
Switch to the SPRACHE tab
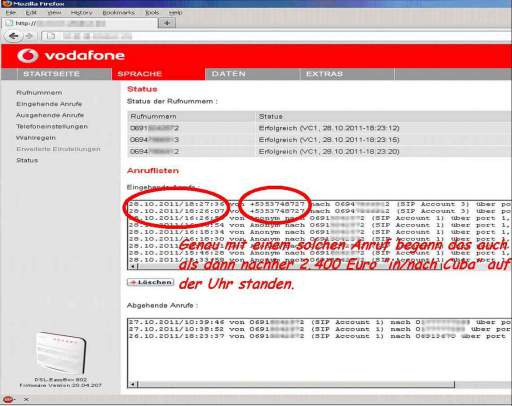tap(158, 74)
